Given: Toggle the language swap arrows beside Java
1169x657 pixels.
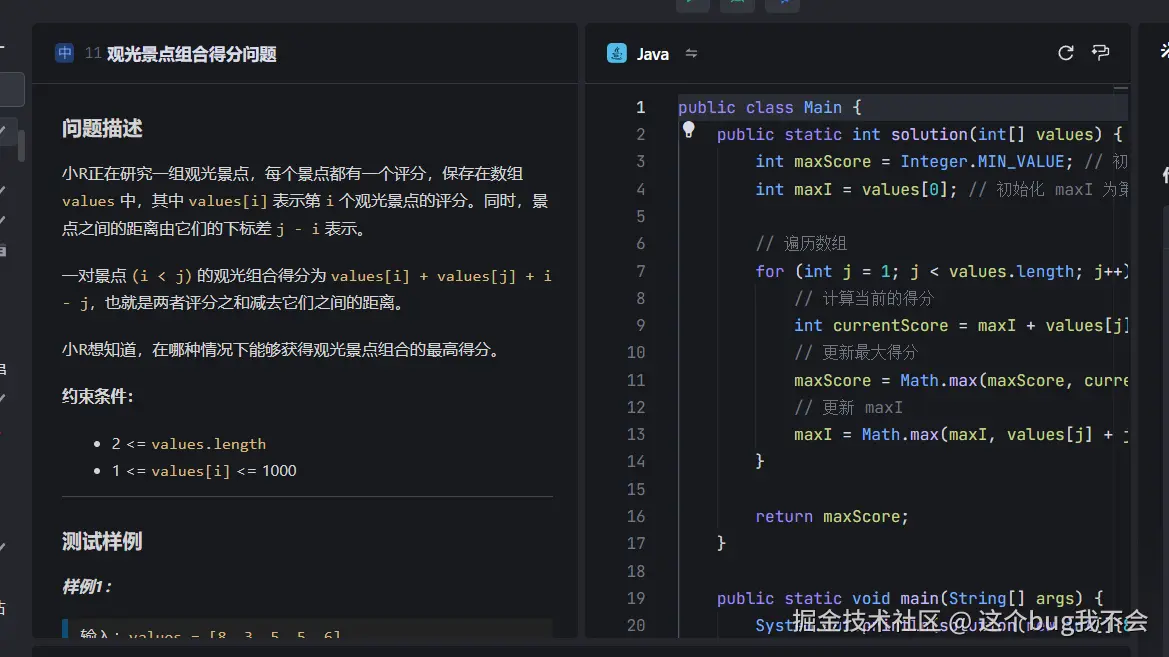Looking at the screenshot, I should coord(691,54).
